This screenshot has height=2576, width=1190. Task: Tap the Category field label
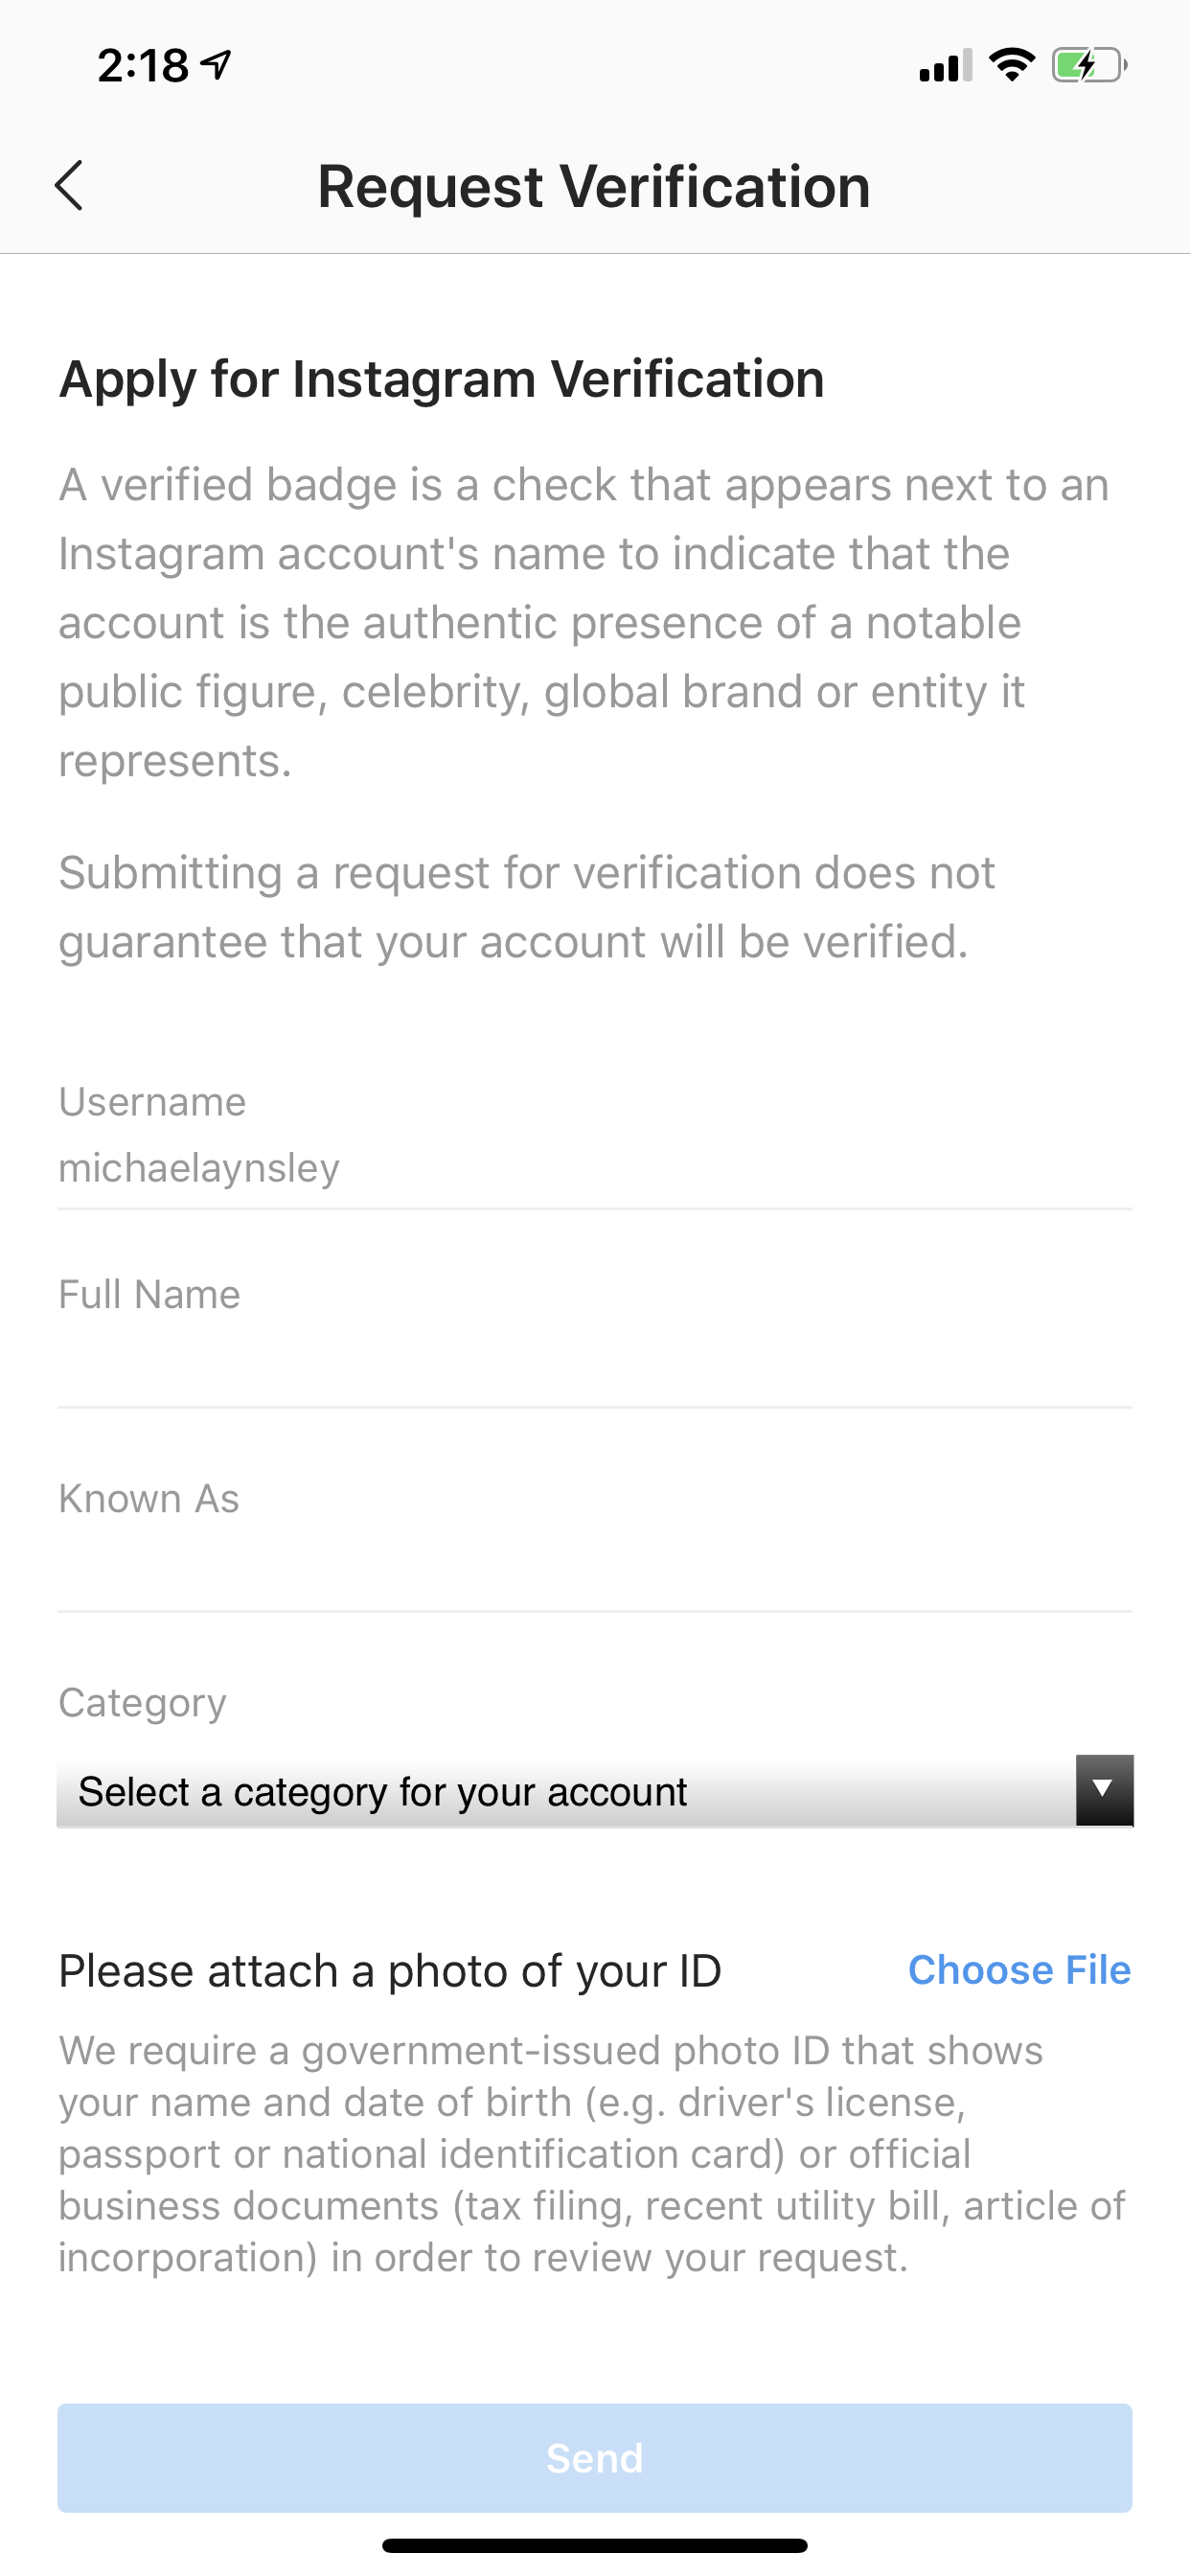click(142, 1702)
